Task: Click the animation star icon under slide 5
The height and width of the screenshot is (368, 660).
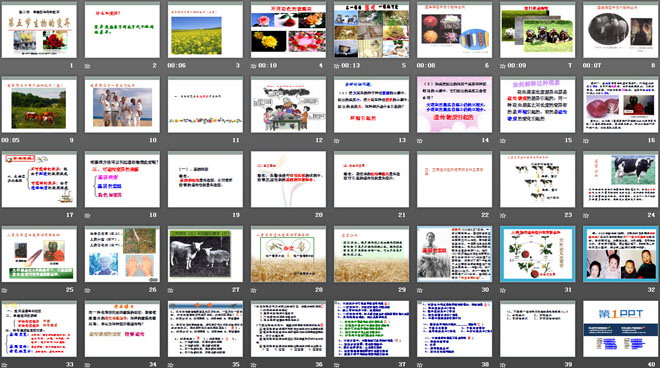Action: (x=337, y=66)
